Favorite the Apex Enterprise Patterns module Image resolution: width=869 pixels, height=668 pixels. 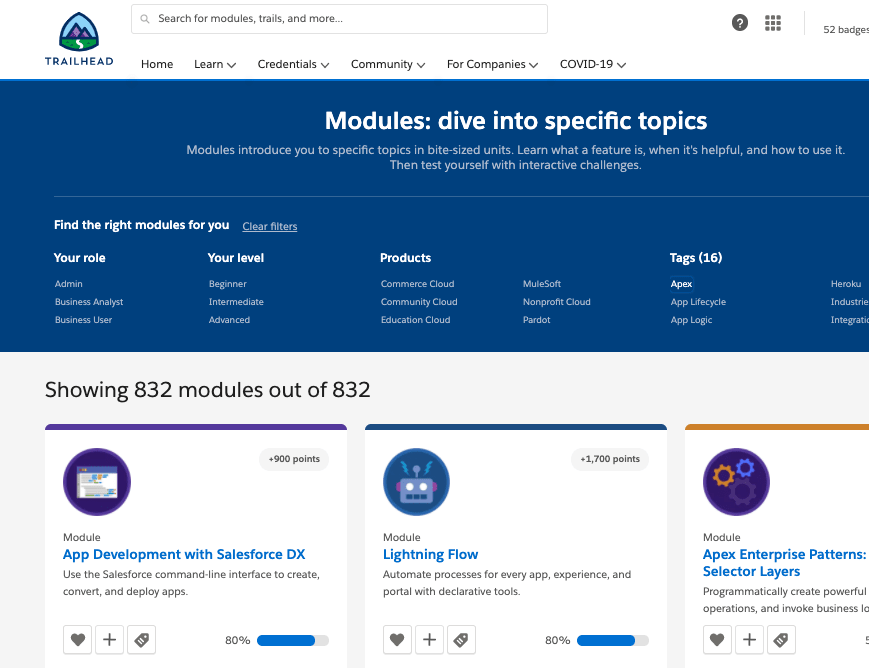tap(717, 640)
